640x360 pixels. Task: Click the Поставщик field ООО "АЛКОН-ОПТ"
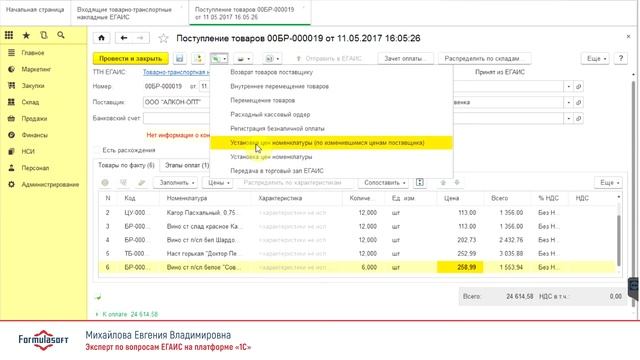coord(176,102)
